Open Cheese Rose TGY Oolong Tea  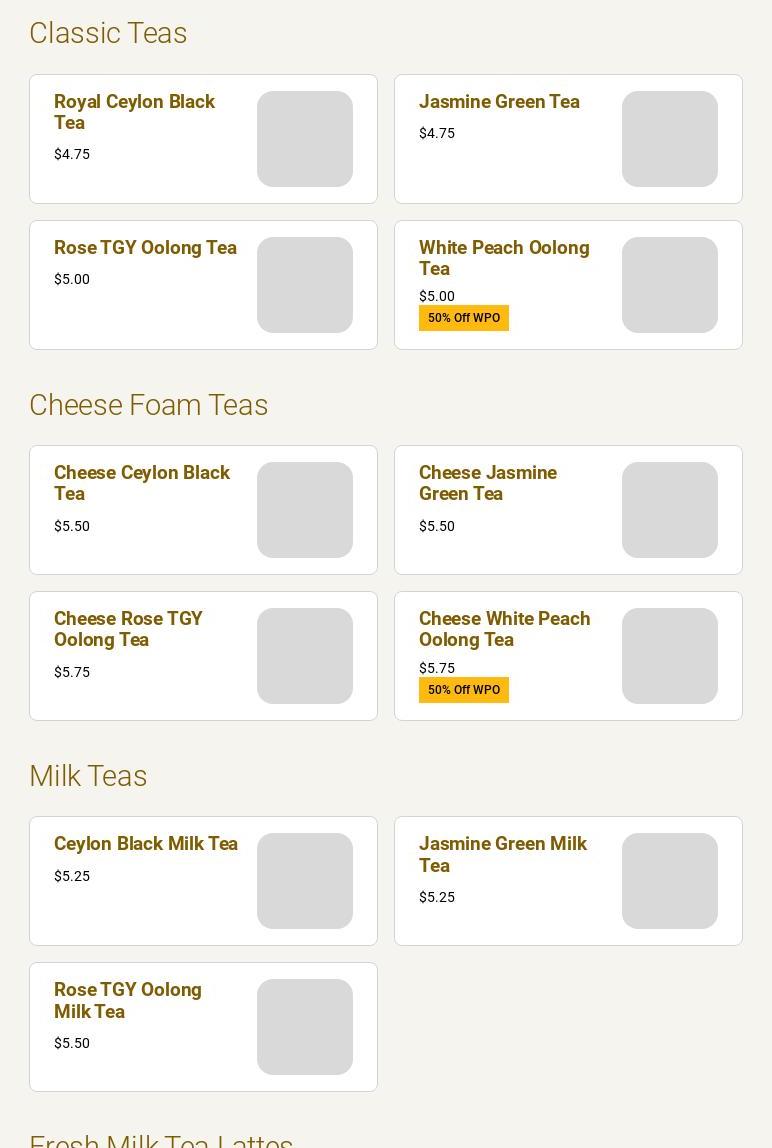pyautogui.click(x=203, y=656)
